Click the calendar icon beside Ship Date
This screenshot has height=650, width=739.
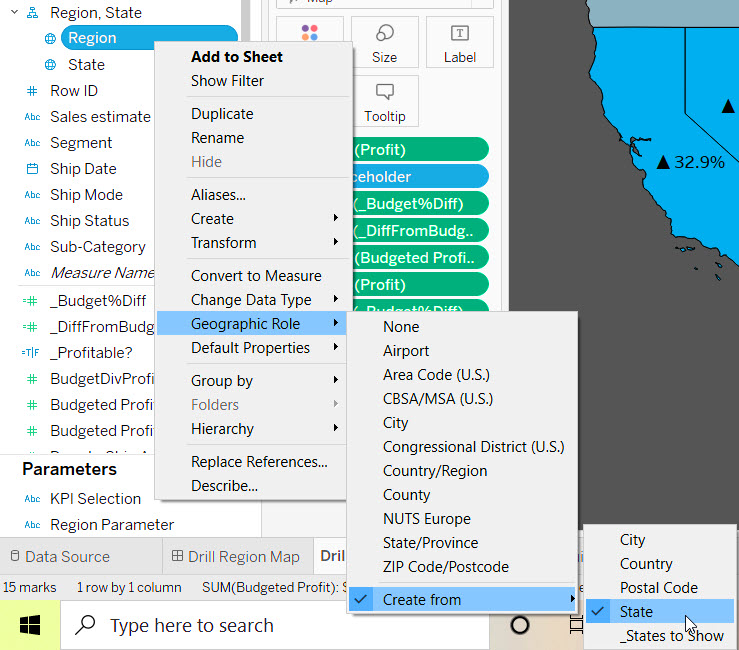tap(32, 169)
